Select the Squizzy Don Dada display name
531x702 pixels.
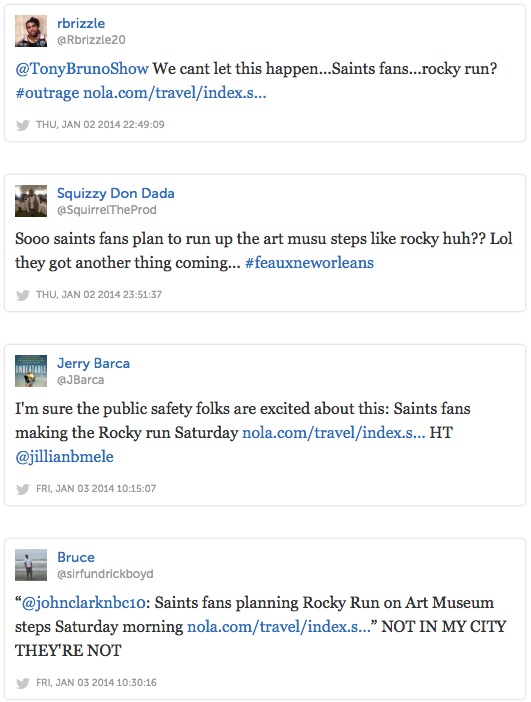point(116,193)
